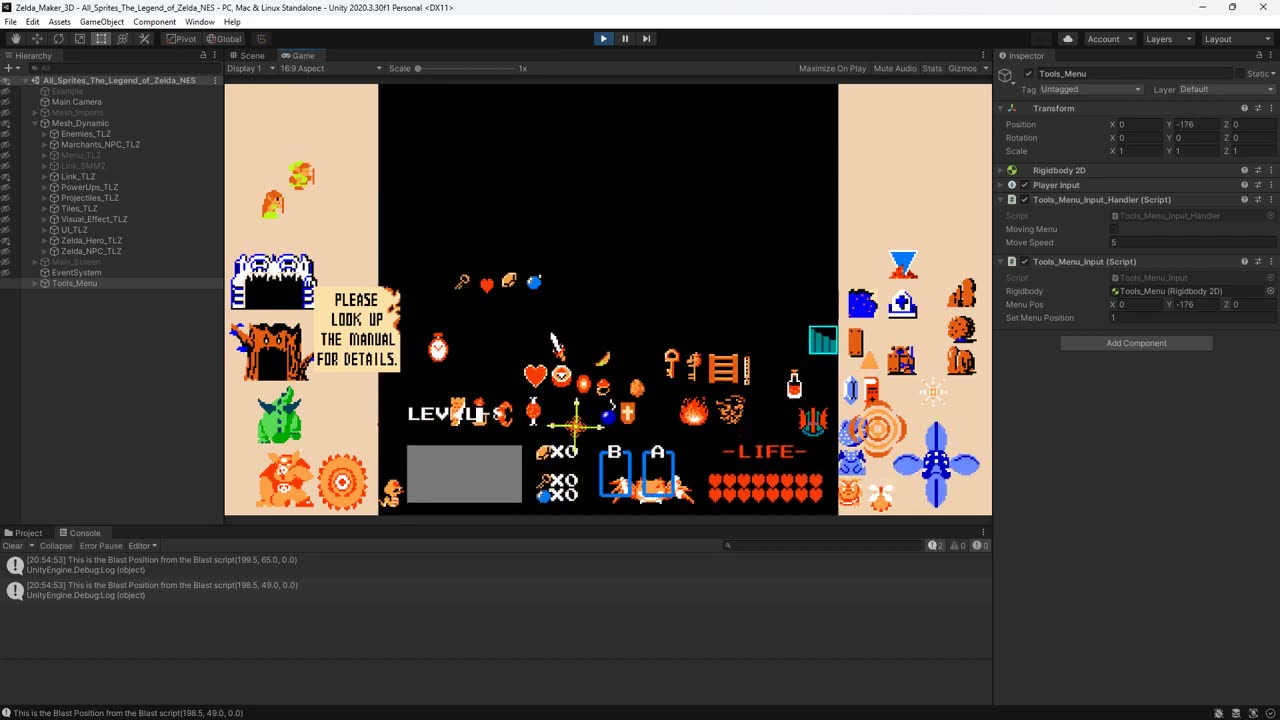Open Rigidbody 2D context menu
The height and width of the screenshot is (720, 1280).
click(x=1271, y=170)
